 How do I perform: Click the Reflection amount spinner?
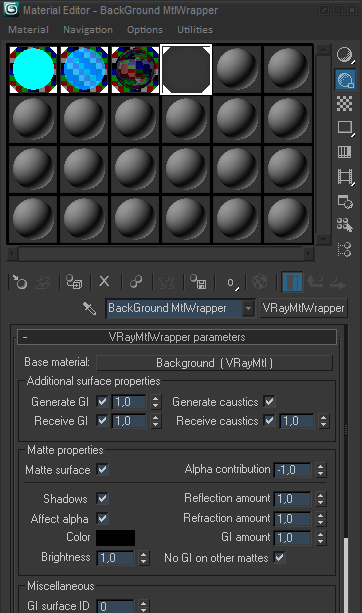[x=321, y=498]
